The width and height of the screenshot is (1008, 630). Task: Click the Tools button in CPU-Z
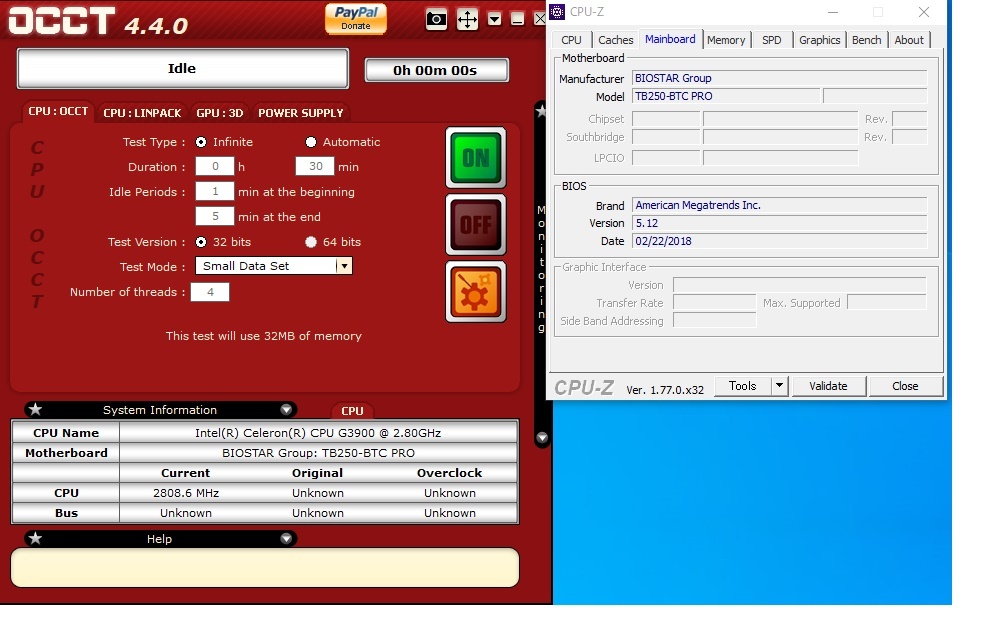pos(742,386)
